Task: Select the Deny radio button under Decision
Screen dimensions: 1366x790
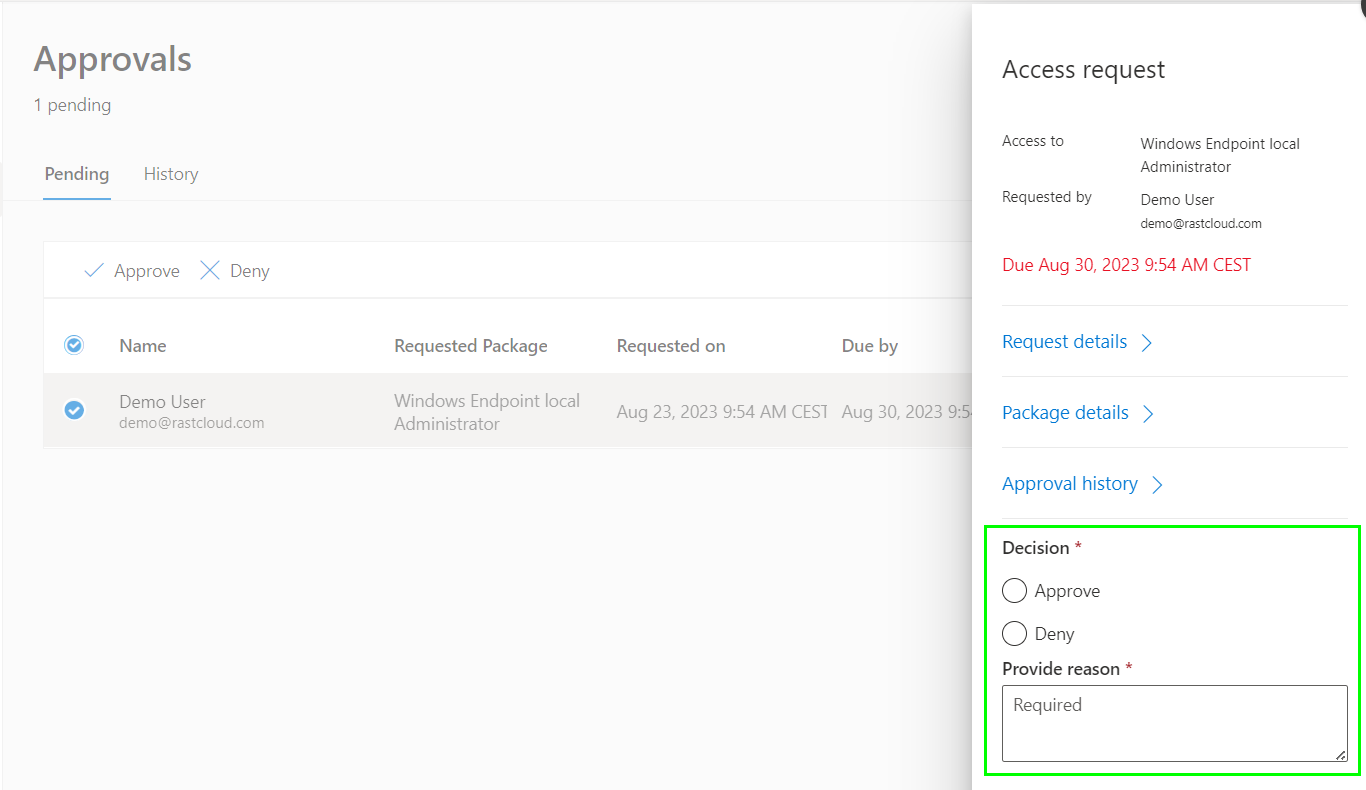Action: tap(1014, 634)
